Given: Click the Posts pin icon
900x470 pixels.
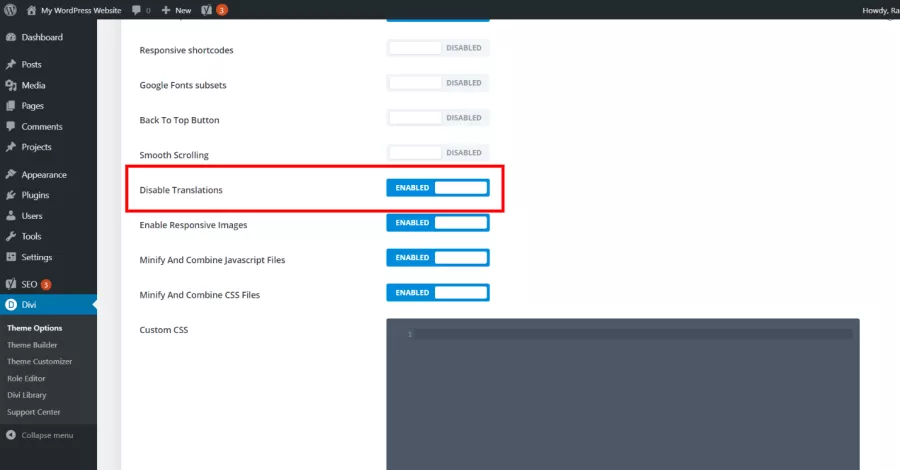Looking at the screenshot, I should [11, 64].
